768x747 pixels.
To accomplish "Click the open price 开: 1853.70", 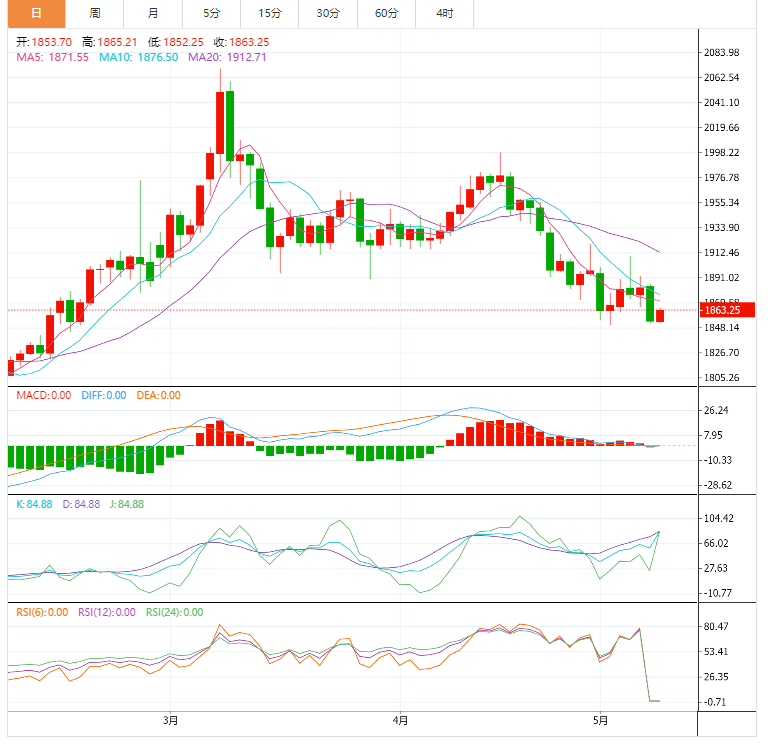I will (x=44, y=42).
